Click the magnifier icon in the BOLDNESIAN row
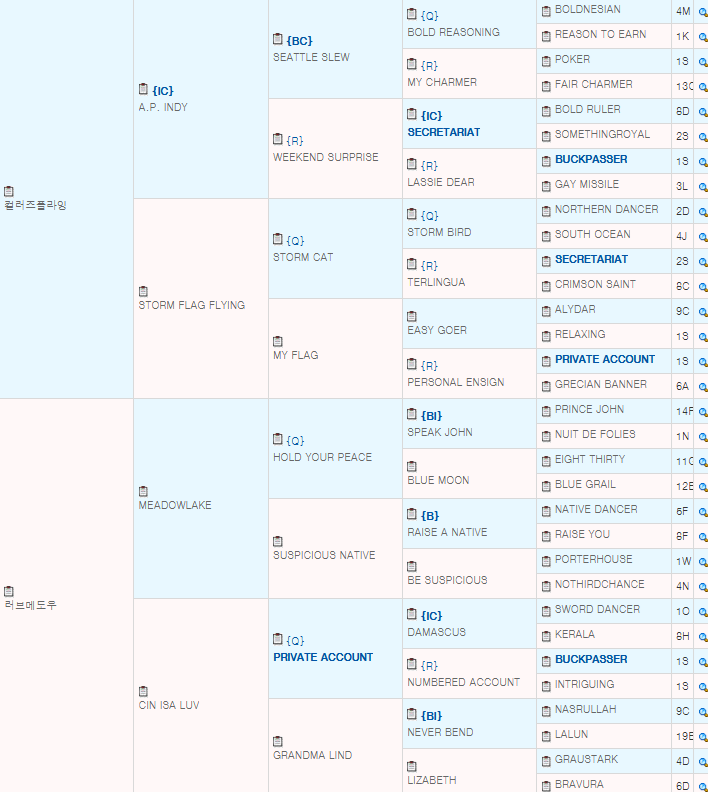Screen dimensions: 708x792 click(x=702, y=12)
